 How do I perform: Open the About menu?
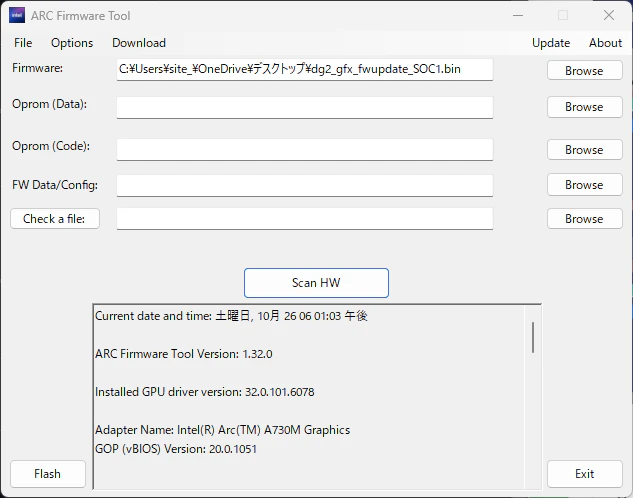pos(605,43)
